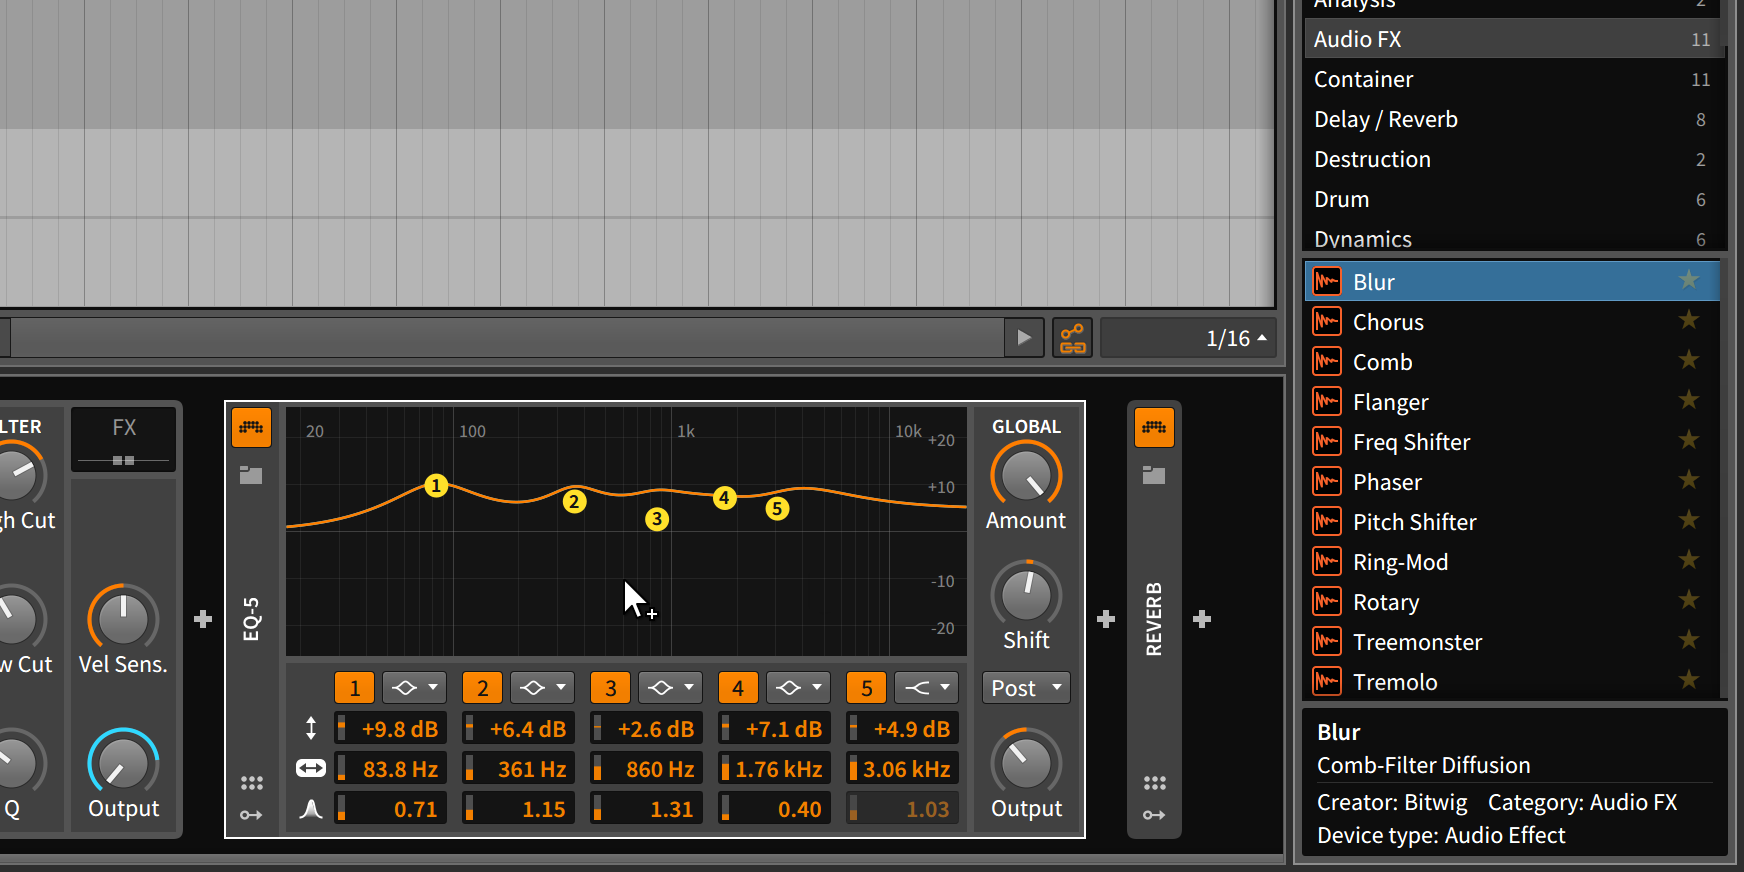This screenshot has width=1744, height=872.
Task: Click the Phaser device icon
Action: tap(1327, 481)
